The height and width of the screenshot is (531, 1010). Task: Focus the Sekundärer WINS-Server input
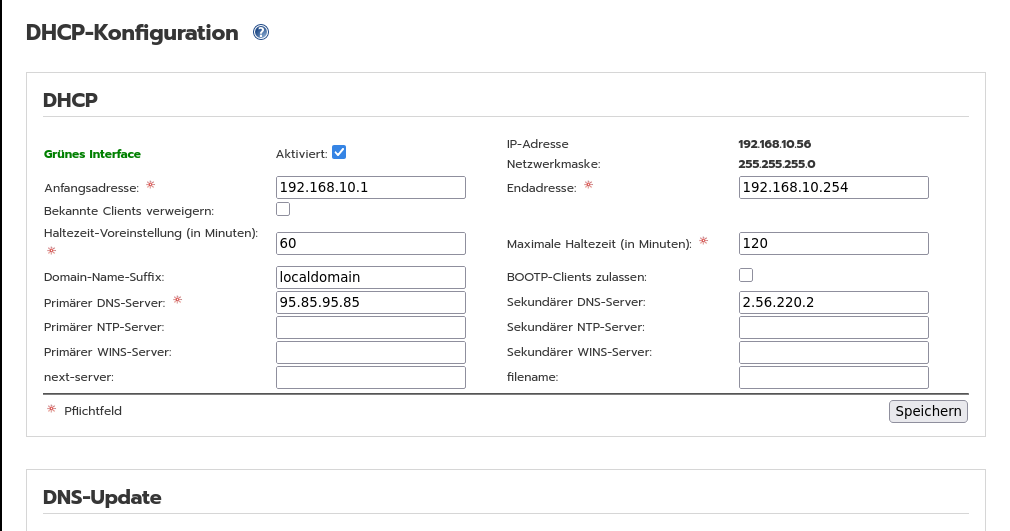tap(833, 352)
